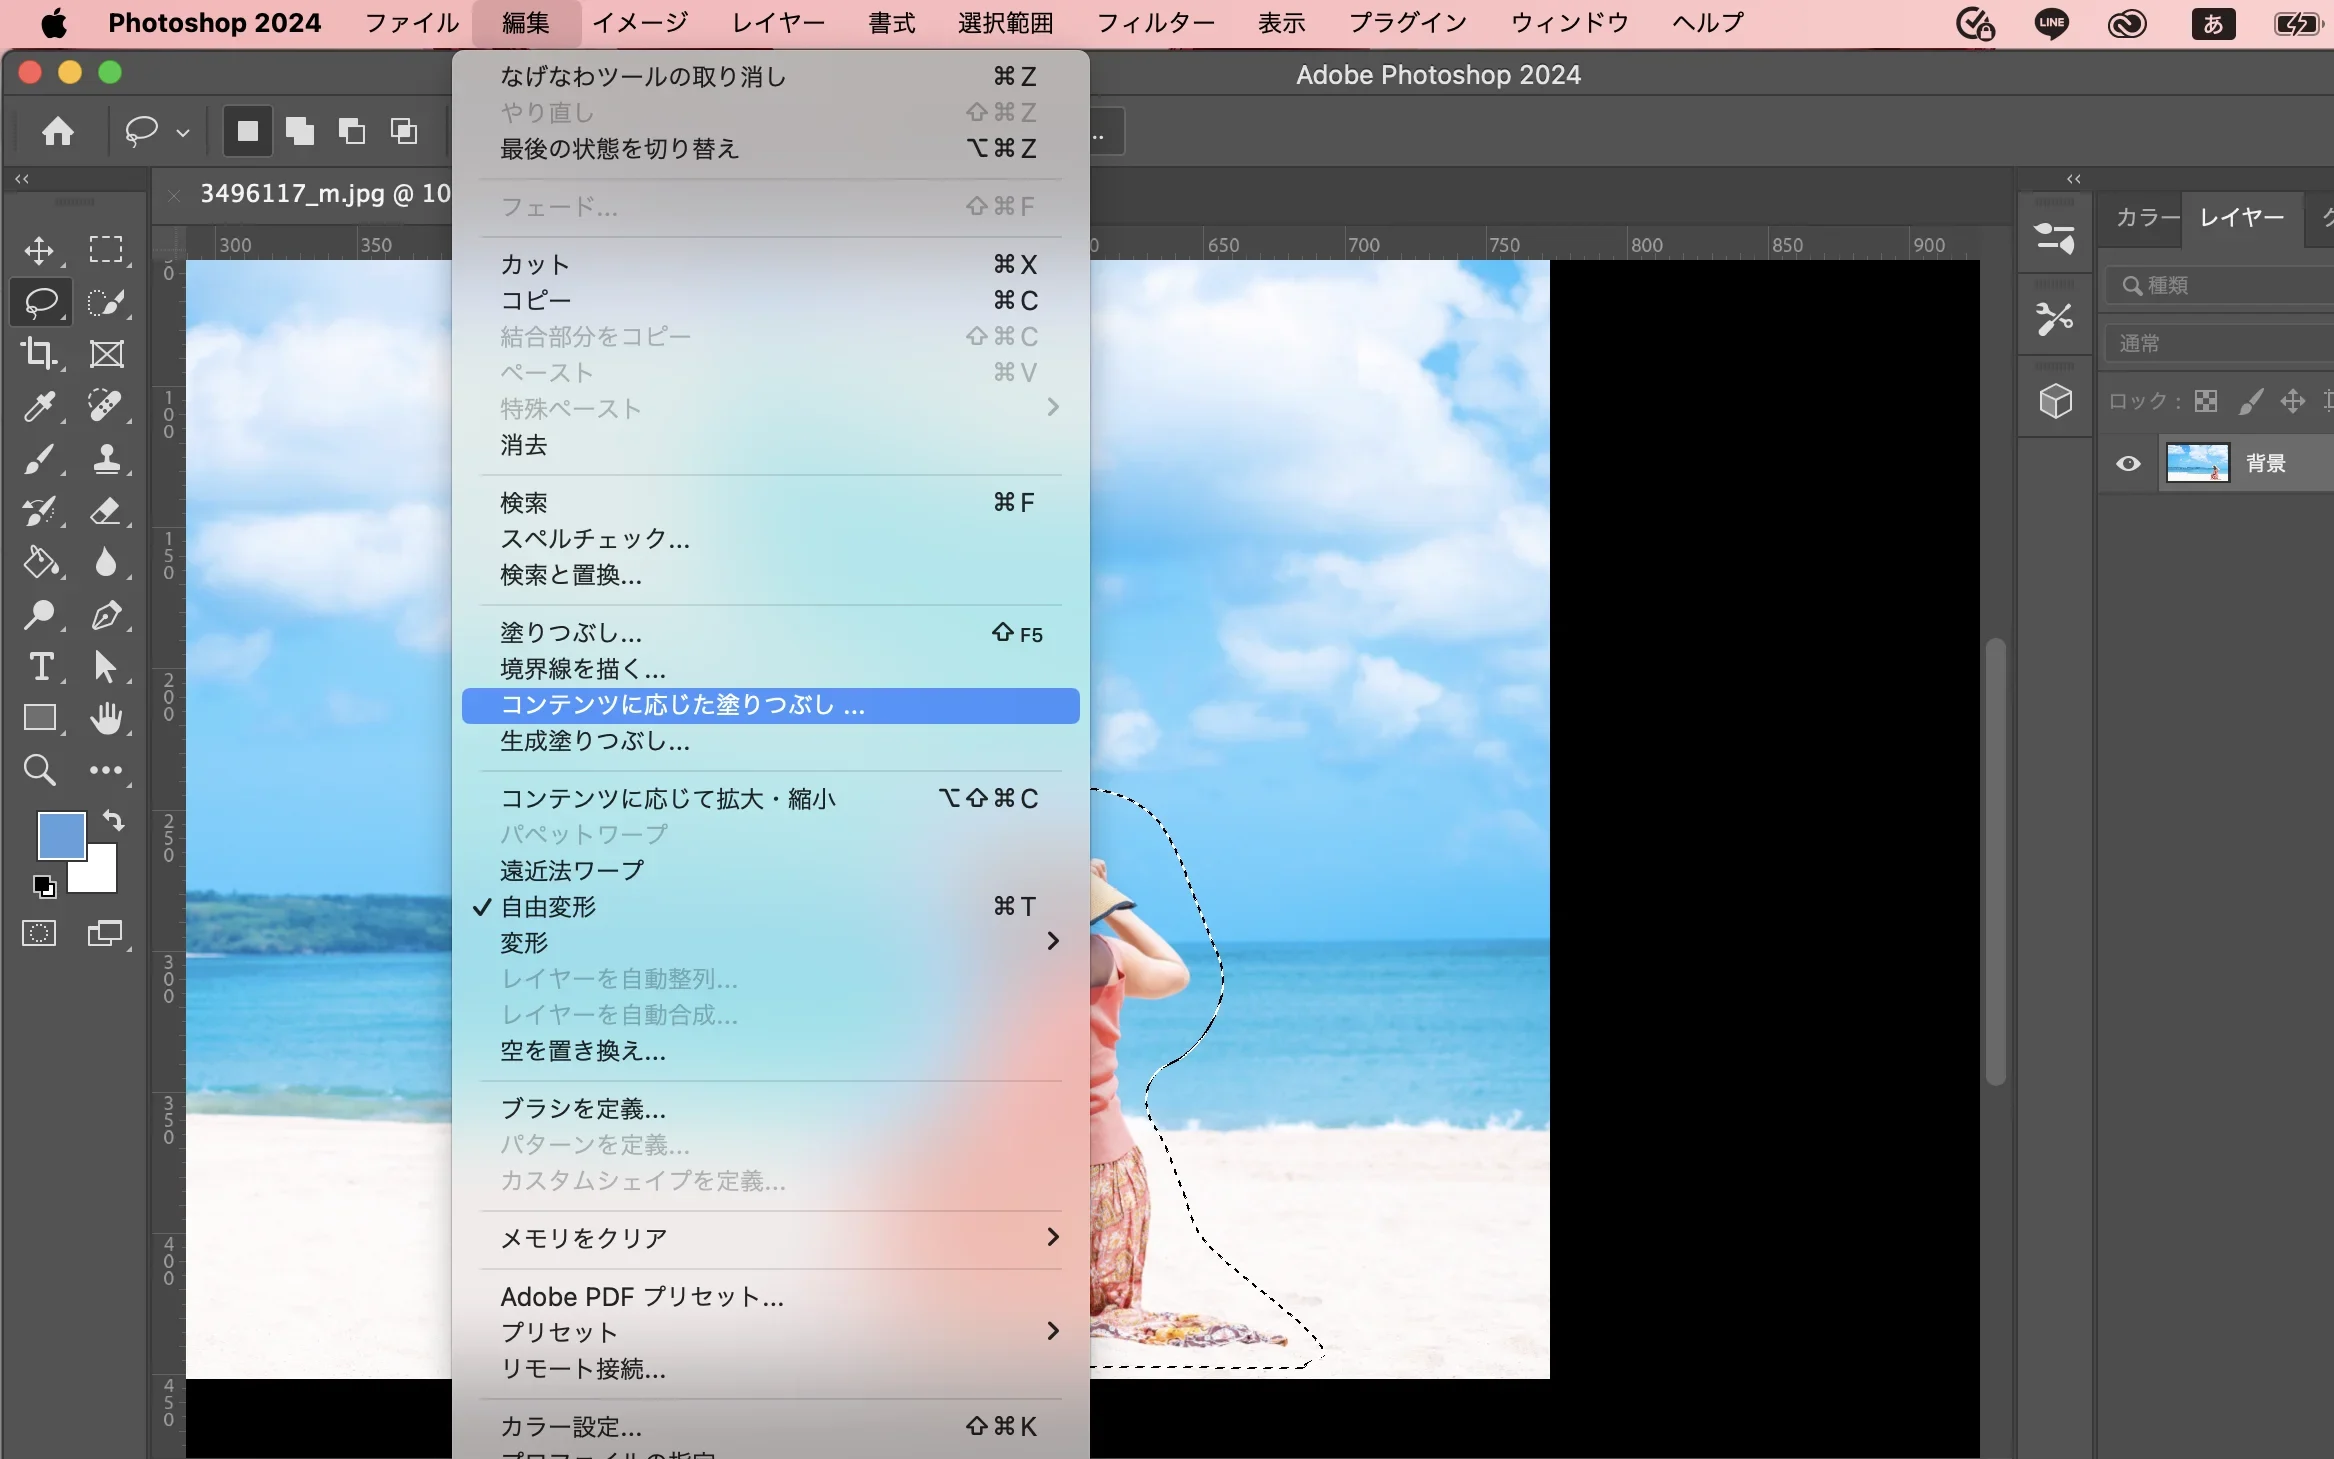The width and height of the screenshot is (2334, 1459).
Task: Select the Horizontal Type tool
Action: pos(41,666)
